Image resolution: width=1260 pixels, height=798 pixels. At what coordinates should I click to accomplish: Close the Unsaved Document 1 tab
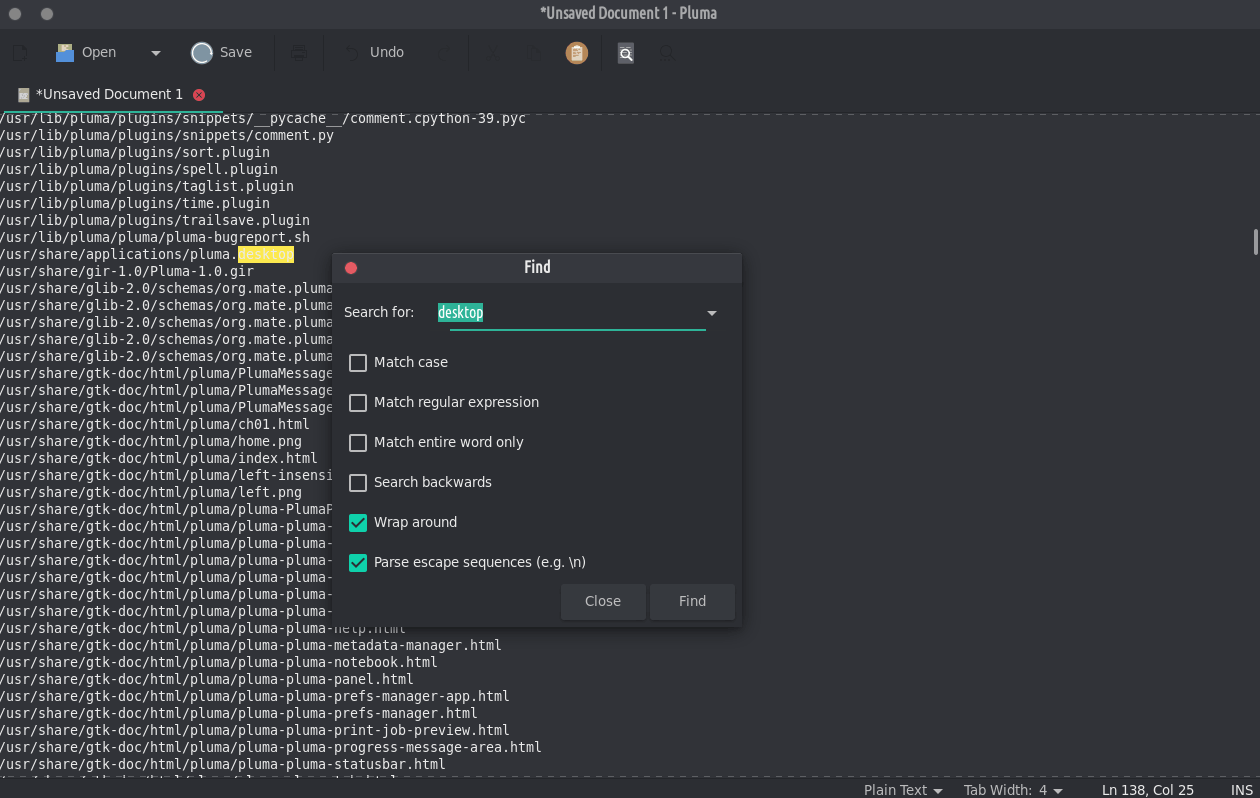199,95
